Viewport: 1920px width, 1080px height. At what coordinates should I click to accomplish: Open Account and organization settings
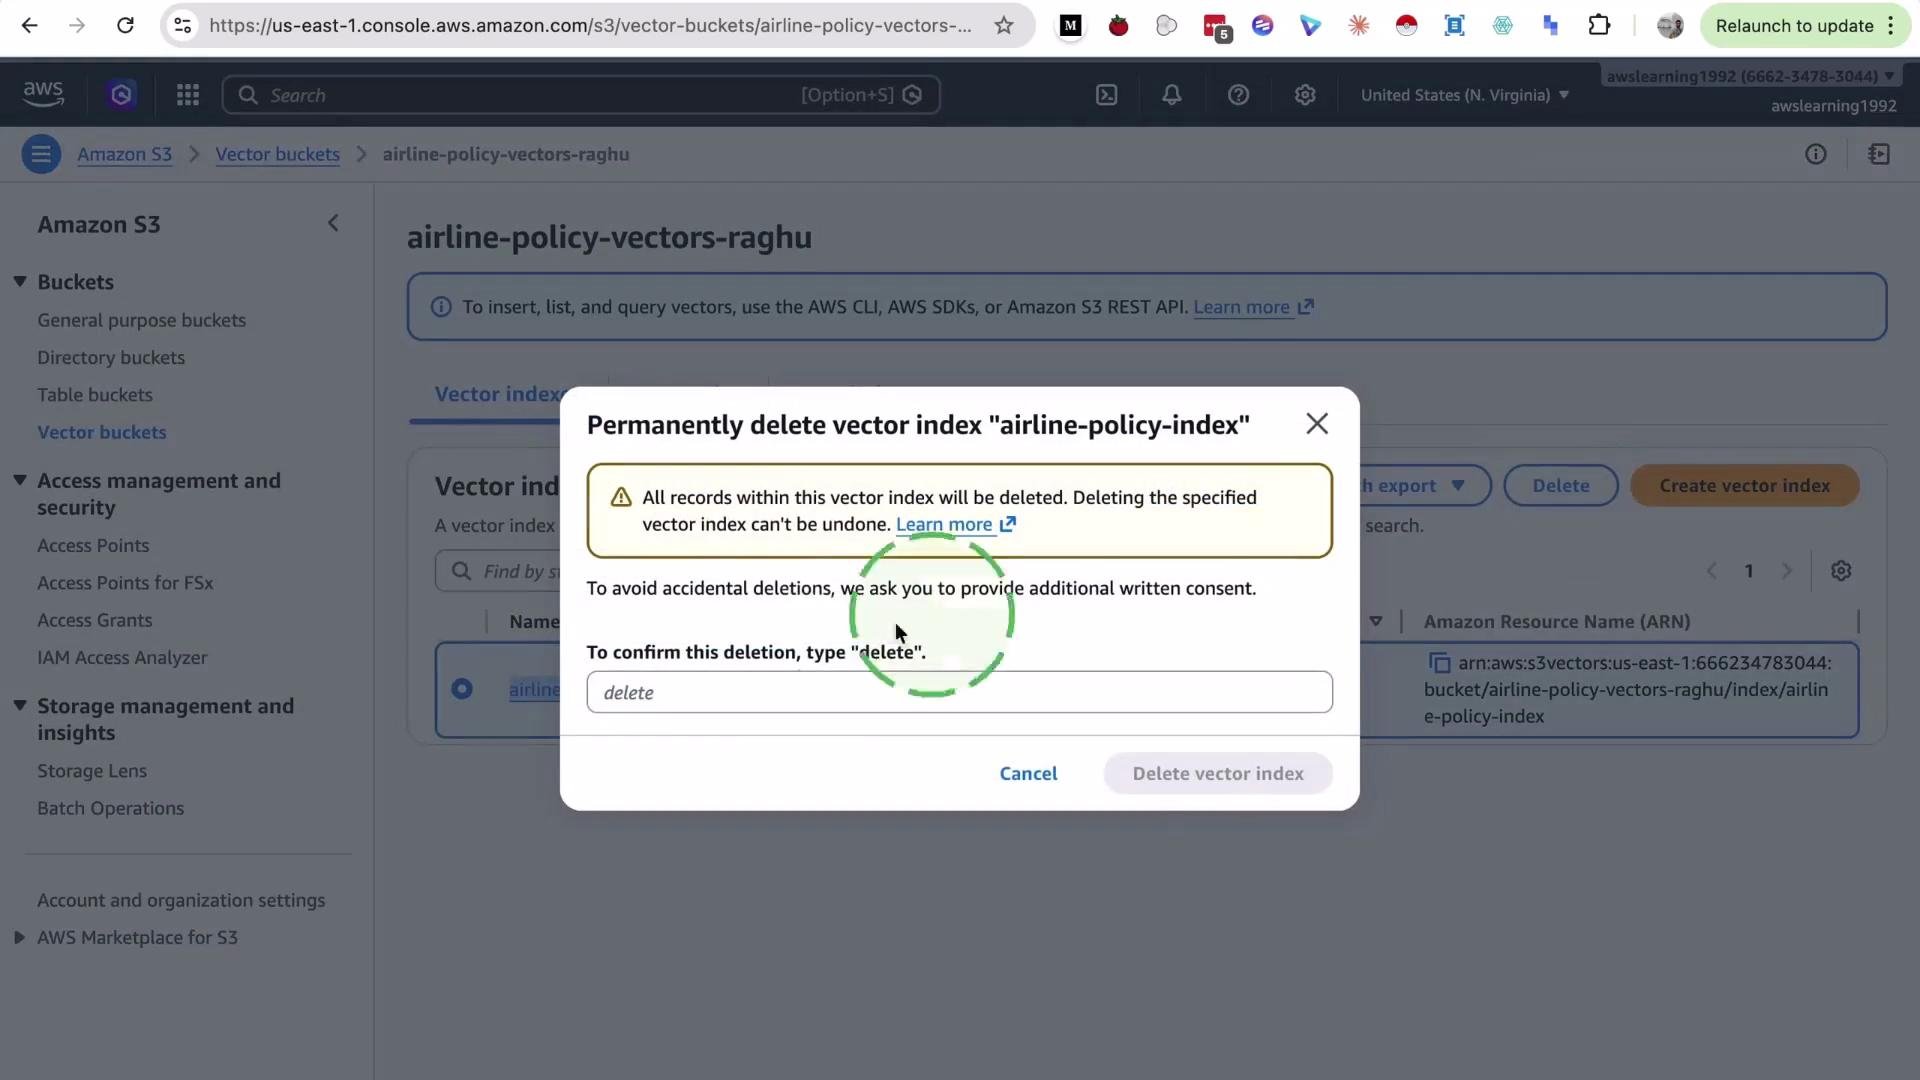181,900
